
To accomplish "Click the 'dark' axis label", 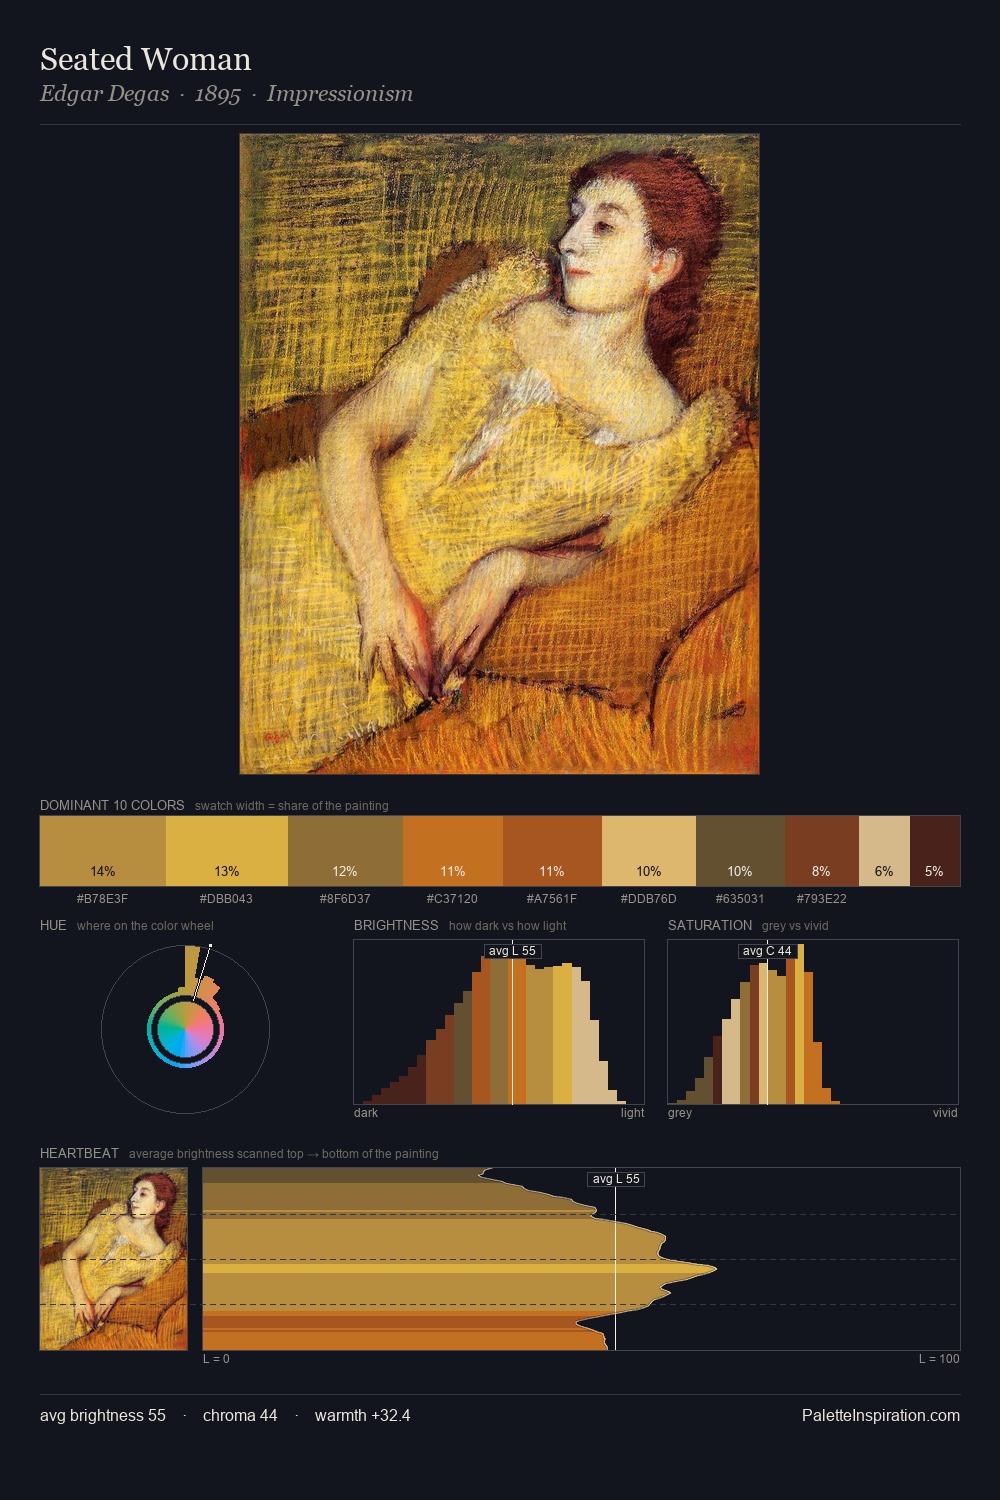I will coord(366,1113).
